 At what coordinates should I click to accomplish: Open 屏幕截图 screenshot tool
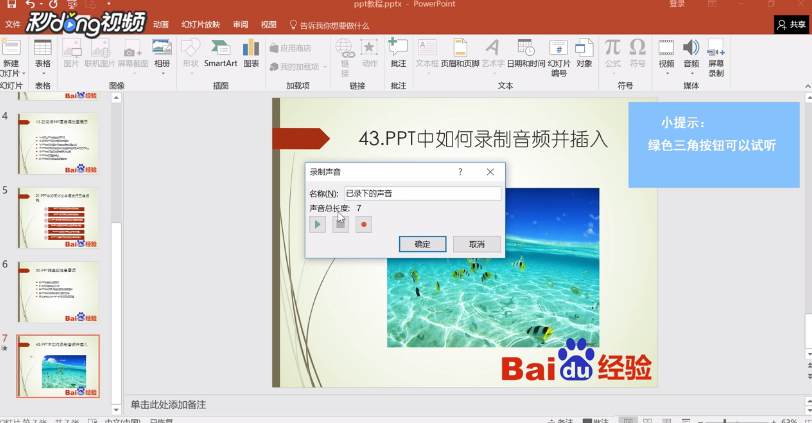click(x=133, y=56)
